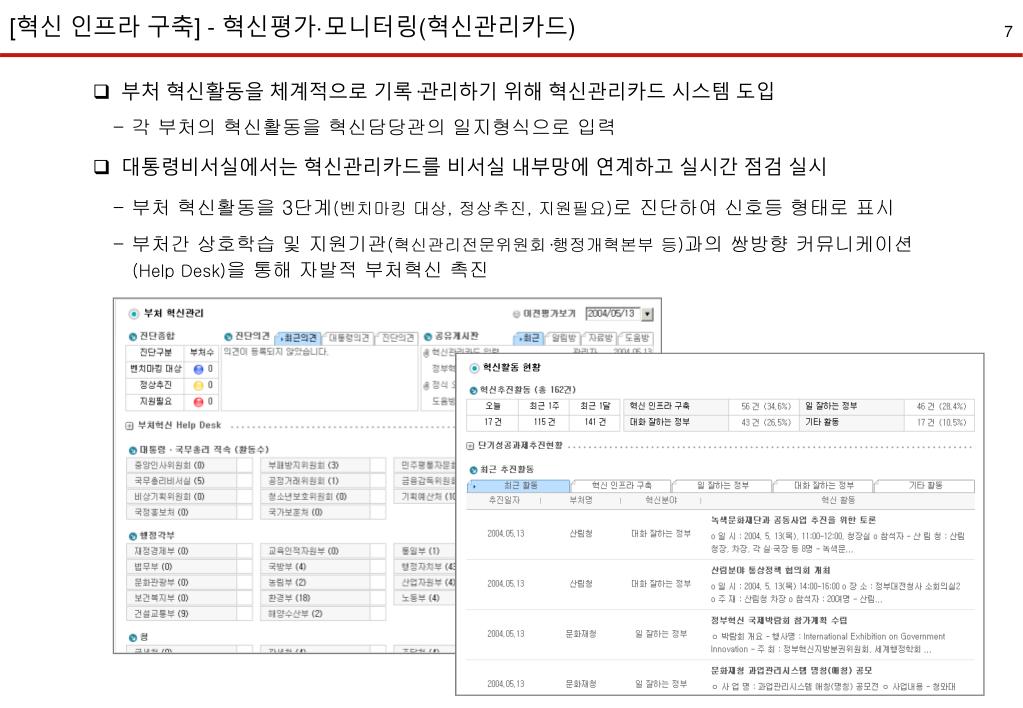The height and width of the screenshot is (708, 1023).
Task: Open 정부혁신 국제박람회 참가계획 수립 entry
Action: pyautogui.click(x=778, y=621)
